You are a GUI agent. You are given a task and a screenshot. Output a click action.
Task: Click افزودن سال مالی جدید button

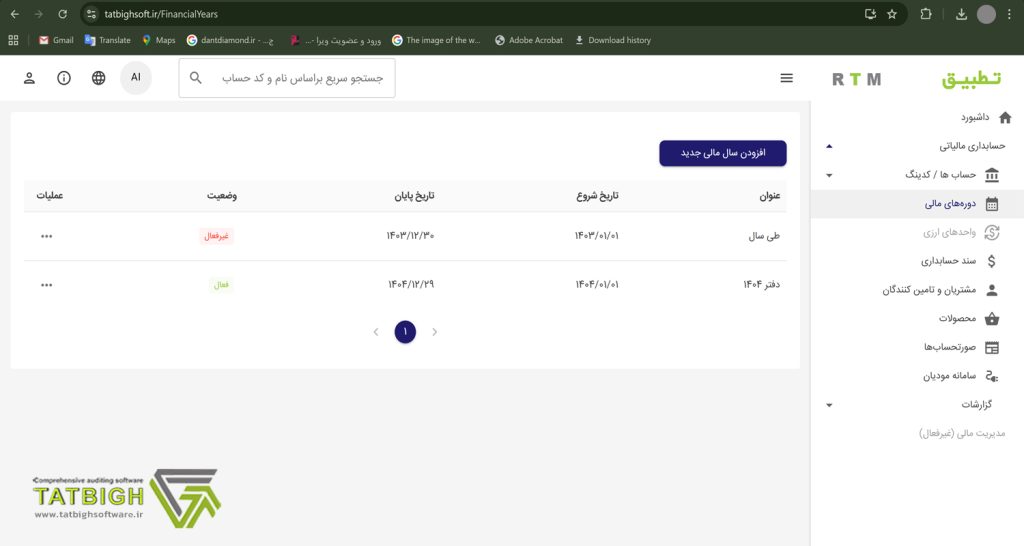click(722, 153)
